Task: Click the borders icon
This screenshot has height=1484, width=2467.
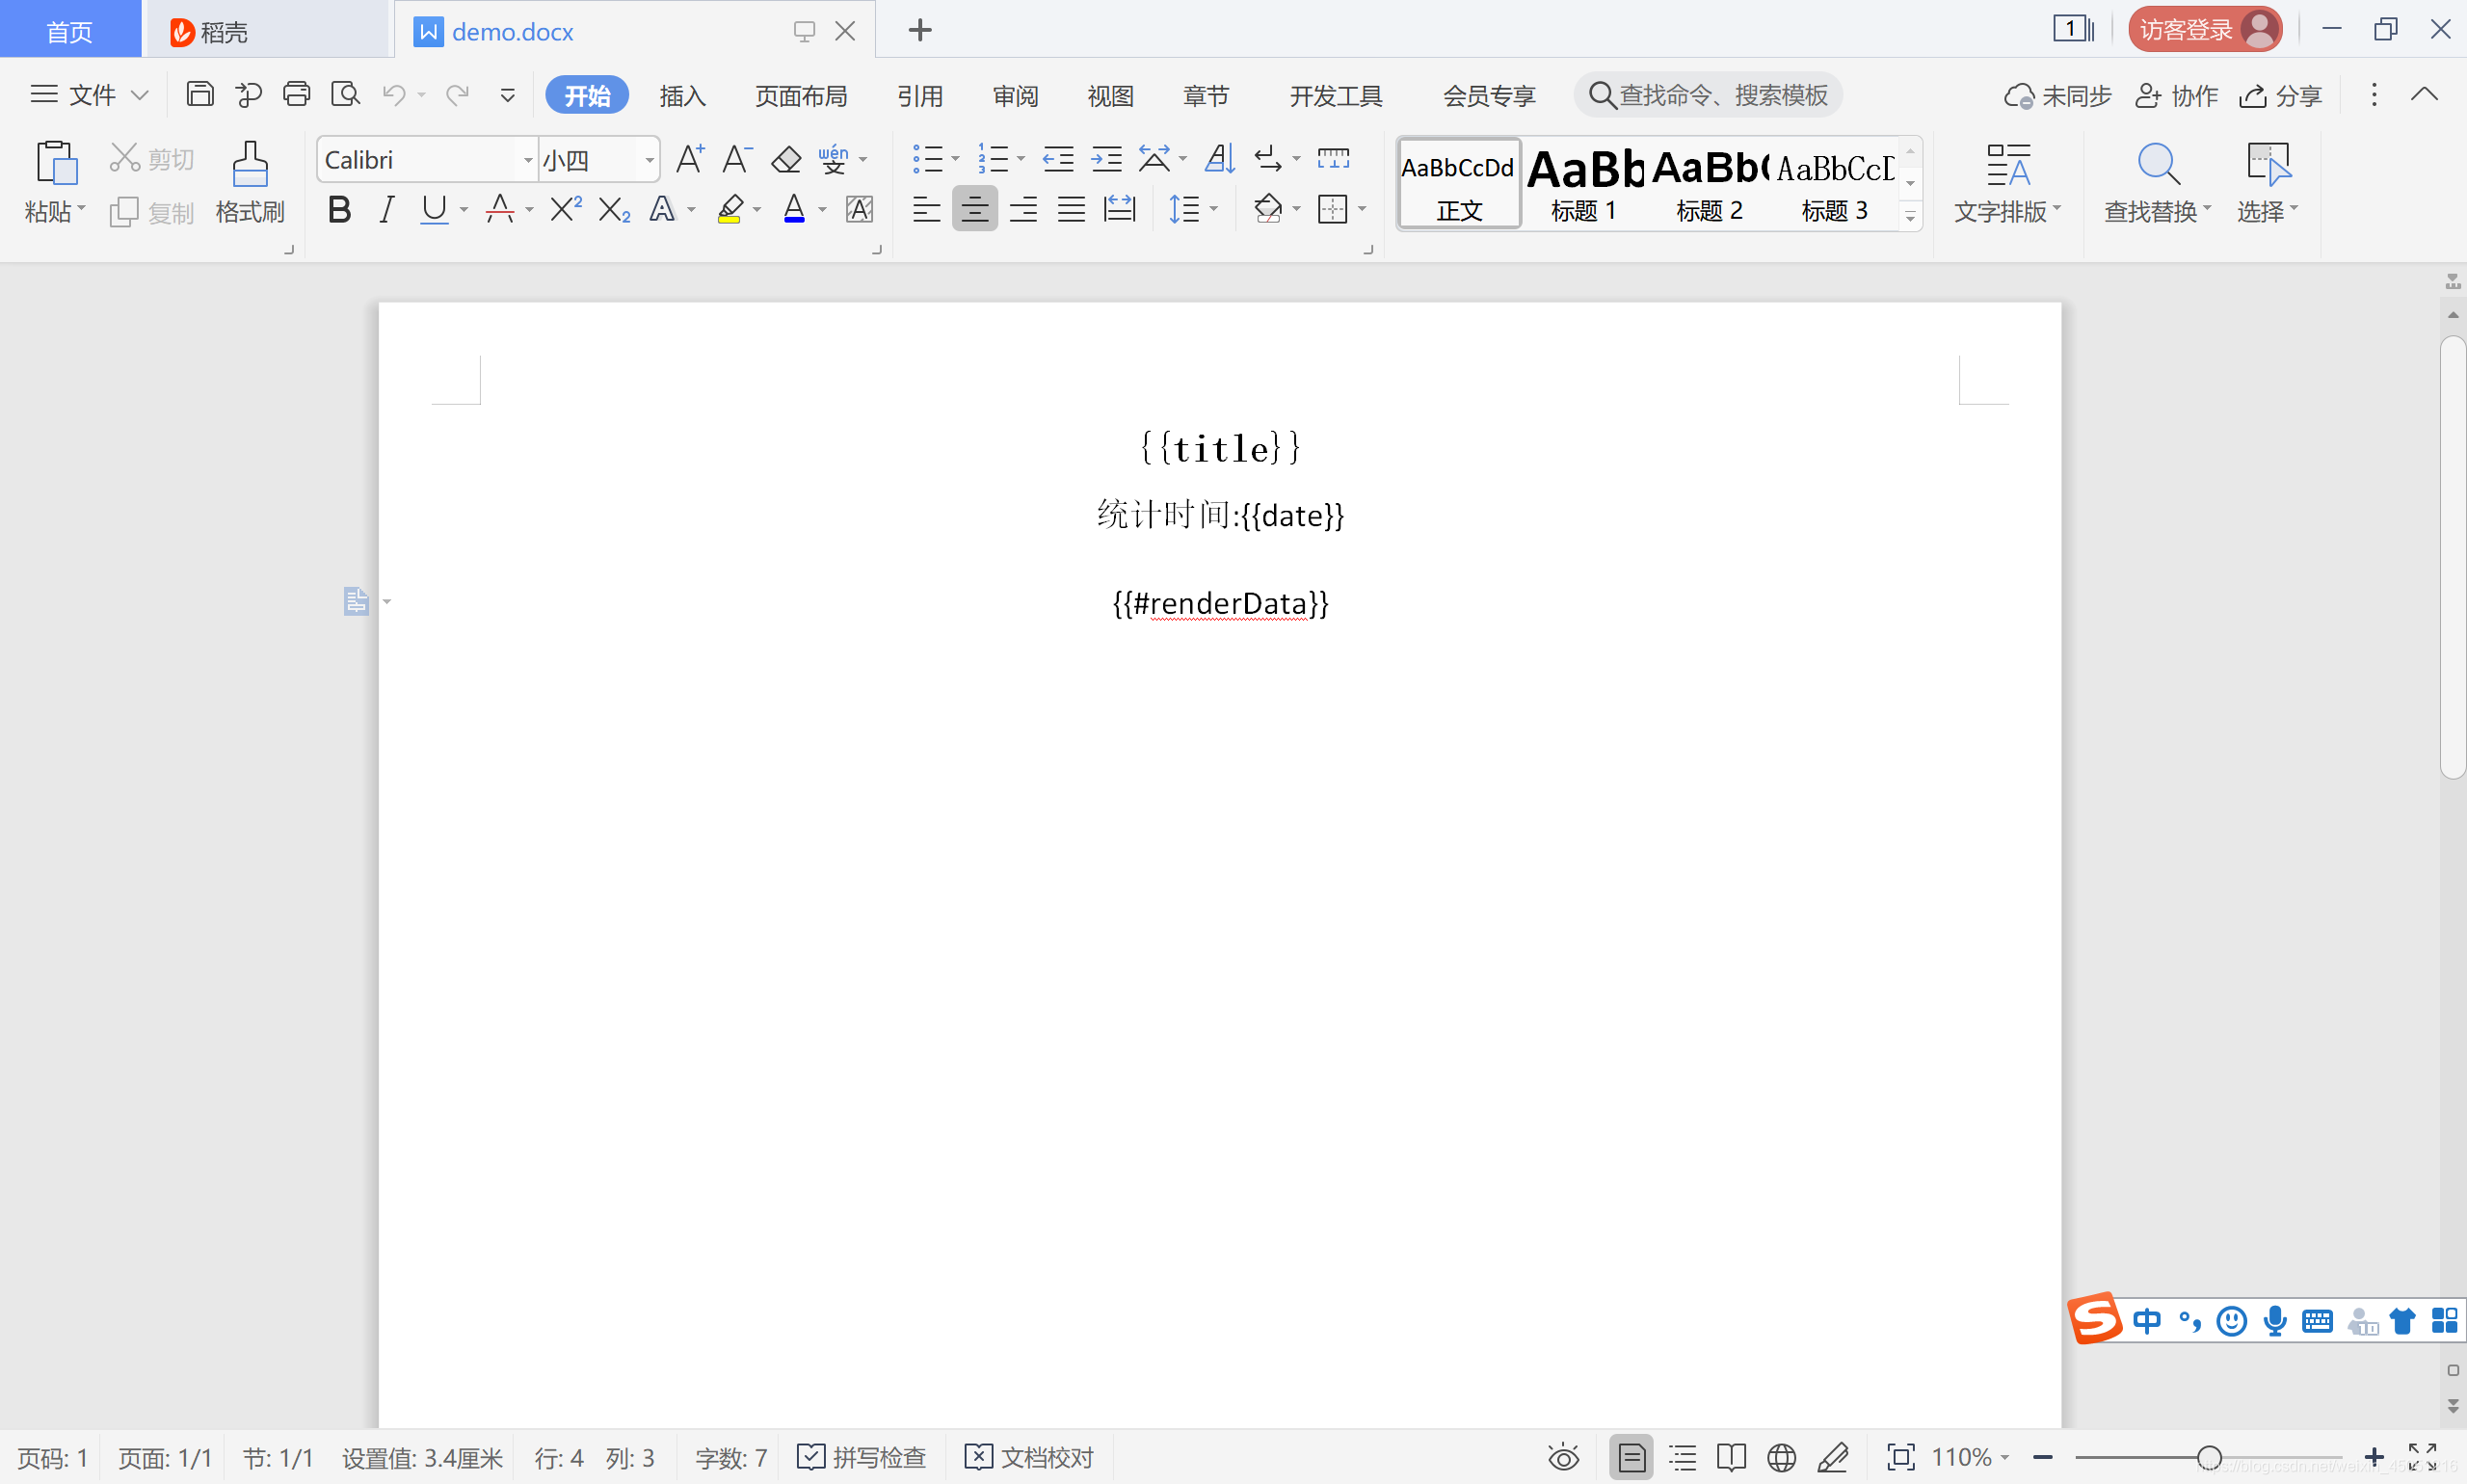Action: (1333, 209)
